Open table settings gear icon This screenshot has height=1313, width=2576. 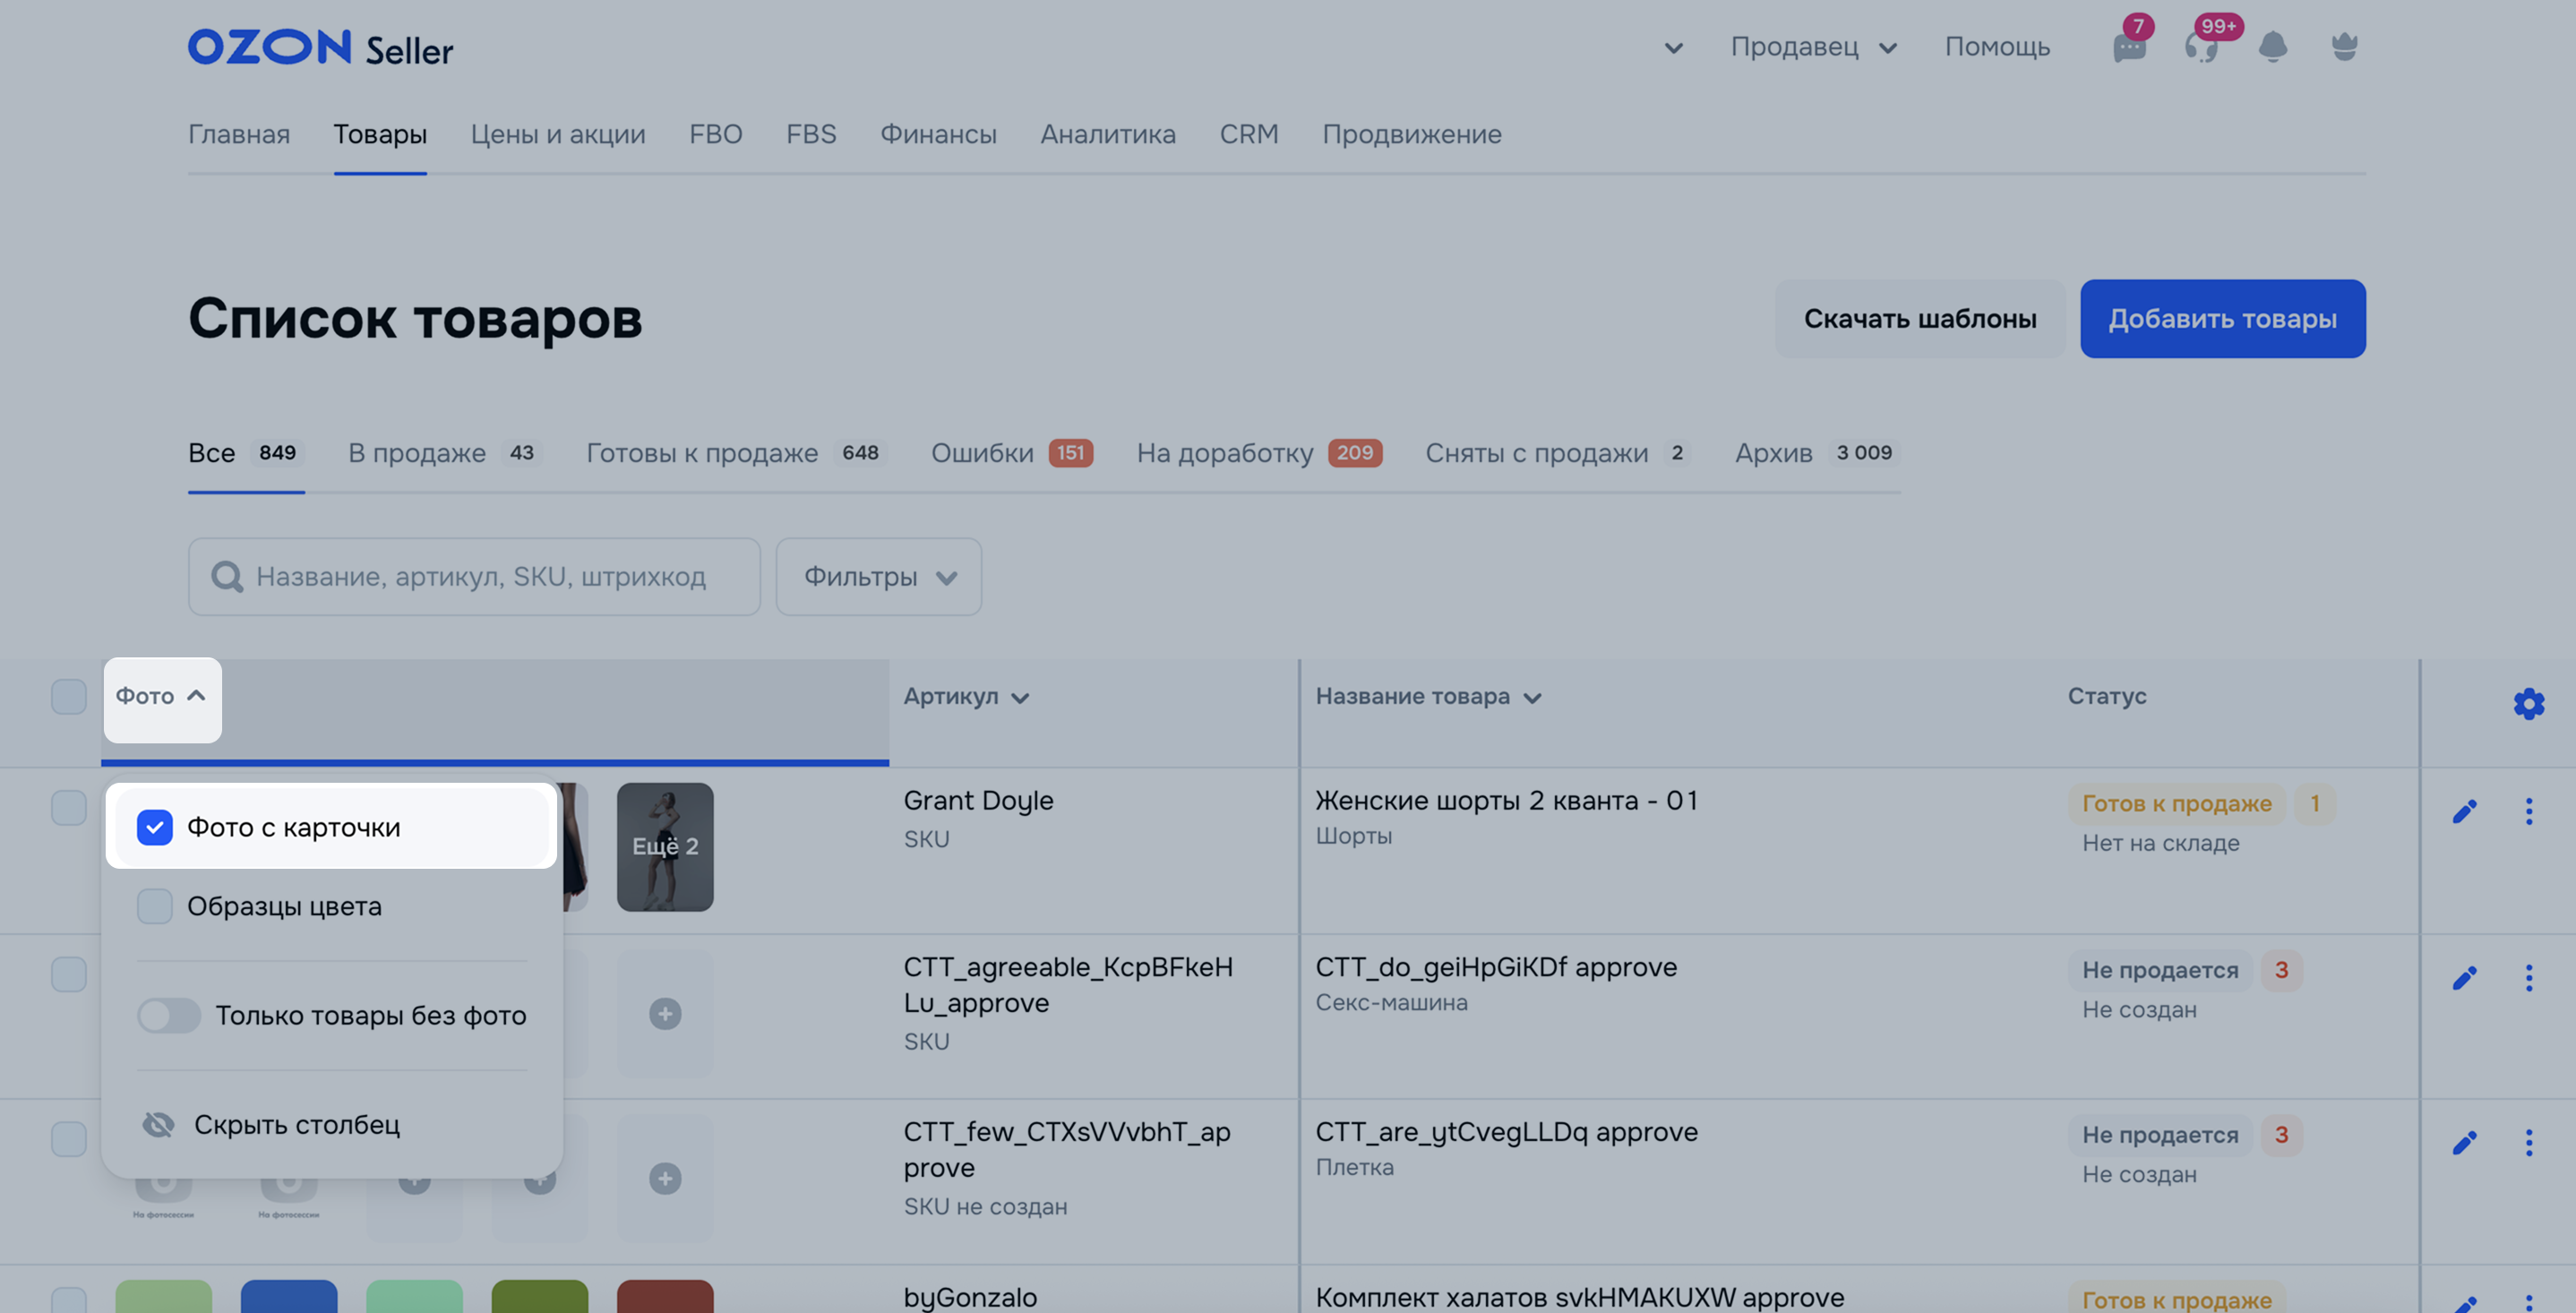[2528, 703]
